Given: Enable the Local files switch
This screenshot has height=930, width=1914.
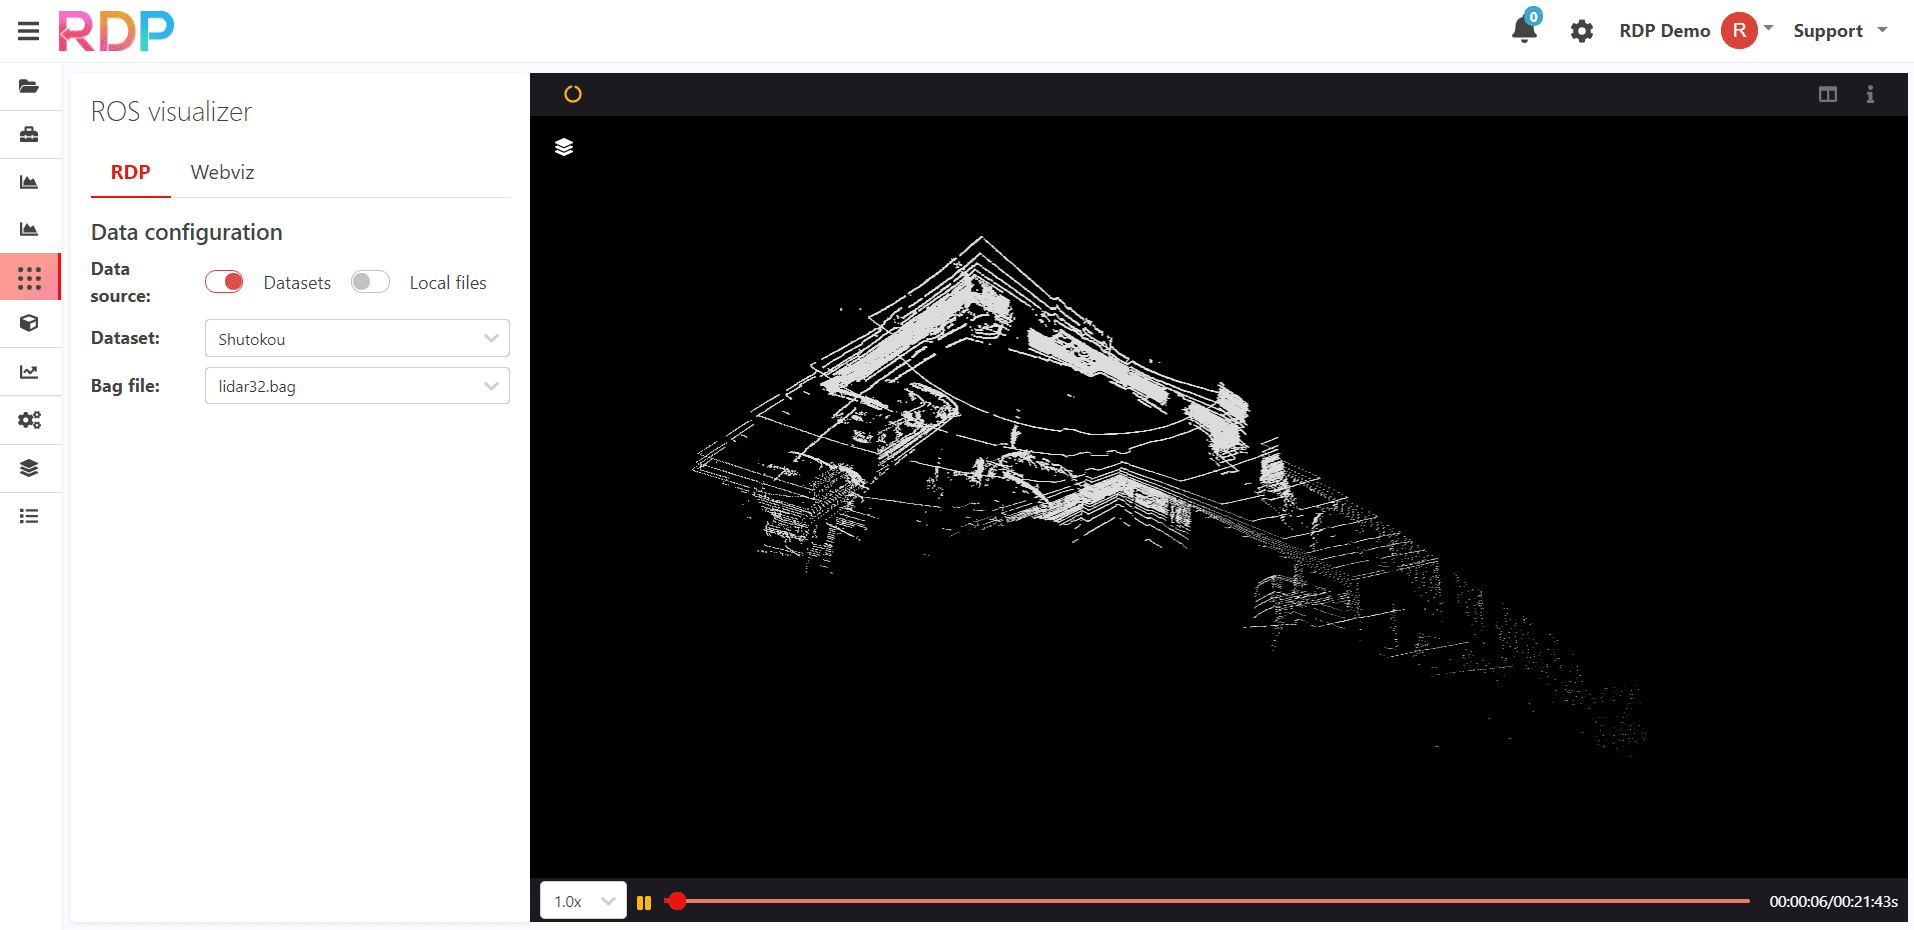Looking at the screenshot, I should pos(370,282).
